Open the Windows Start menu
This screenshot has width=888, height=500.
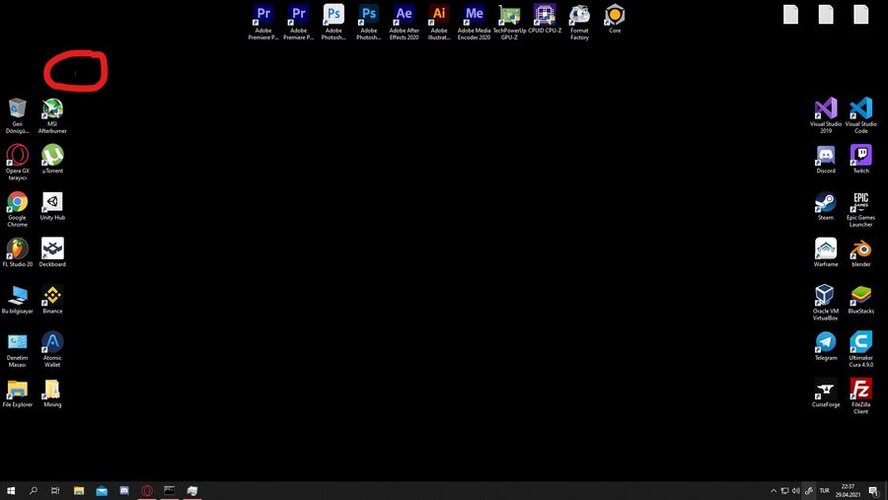[x=11, y=490]
